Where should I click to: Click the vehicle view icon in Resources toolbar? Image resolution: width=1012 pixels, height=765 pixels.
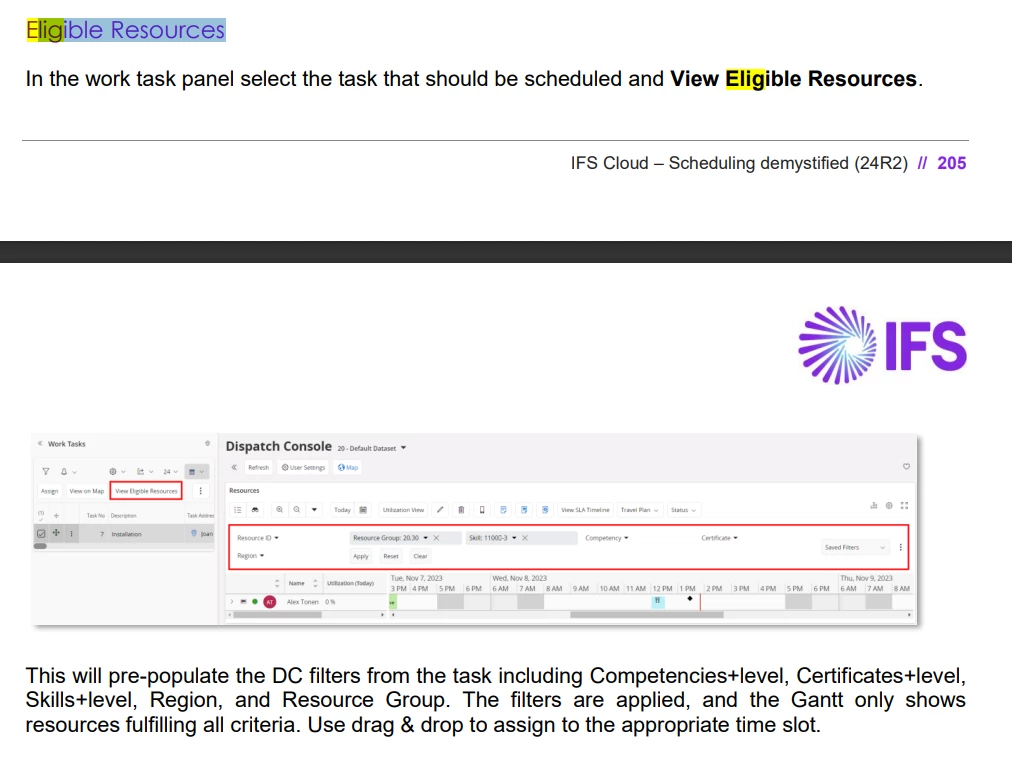tap(256, 509)
